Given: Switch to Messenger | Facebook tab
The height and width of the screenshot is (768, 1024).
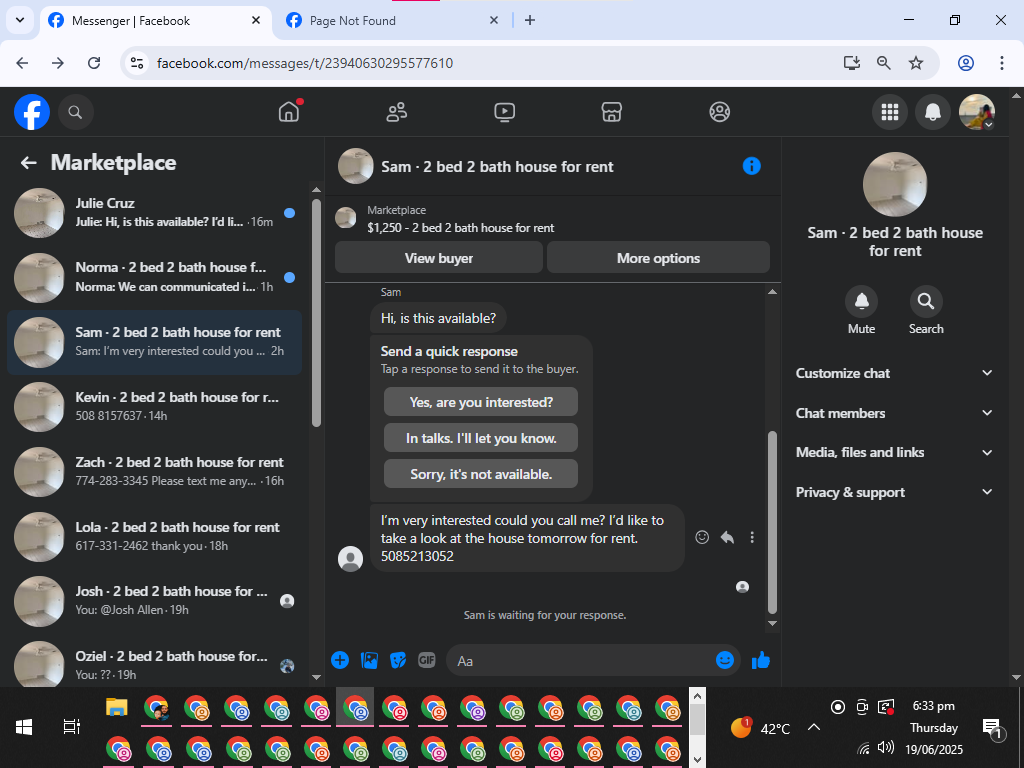Looking at the screenshot, I should pyautogui.click(x=155, y=21).
